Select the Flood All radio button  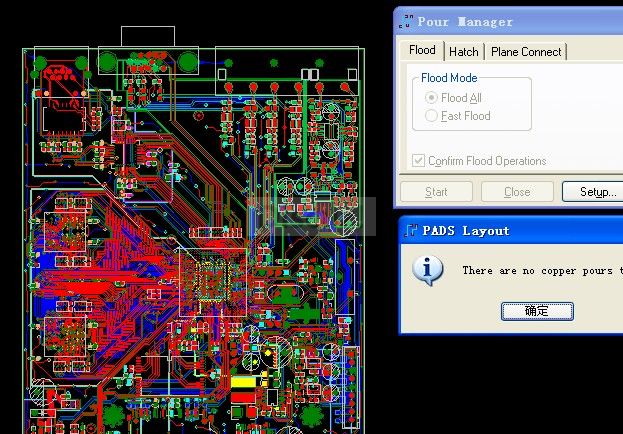click(431, 98)
